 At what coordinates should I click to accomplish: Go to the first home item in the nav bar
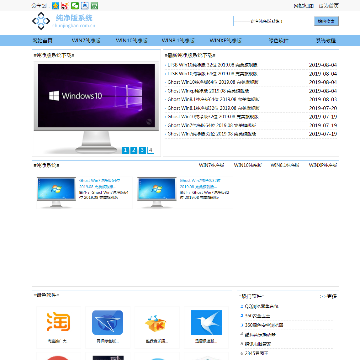(x=42, y=41)
